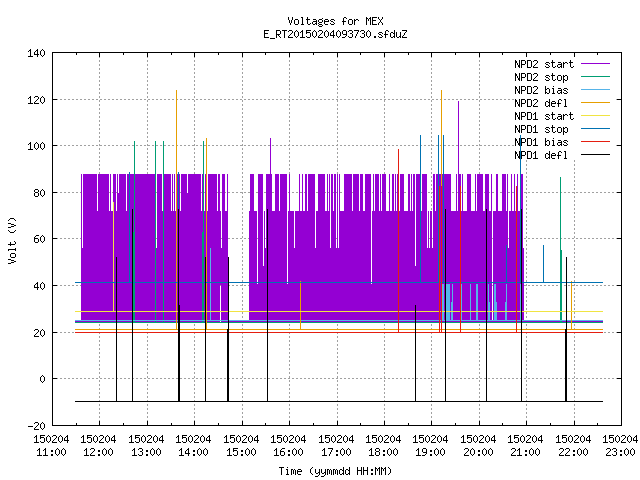
Task: Click the 18:00 x-axis time label
Action: point(383,452)
